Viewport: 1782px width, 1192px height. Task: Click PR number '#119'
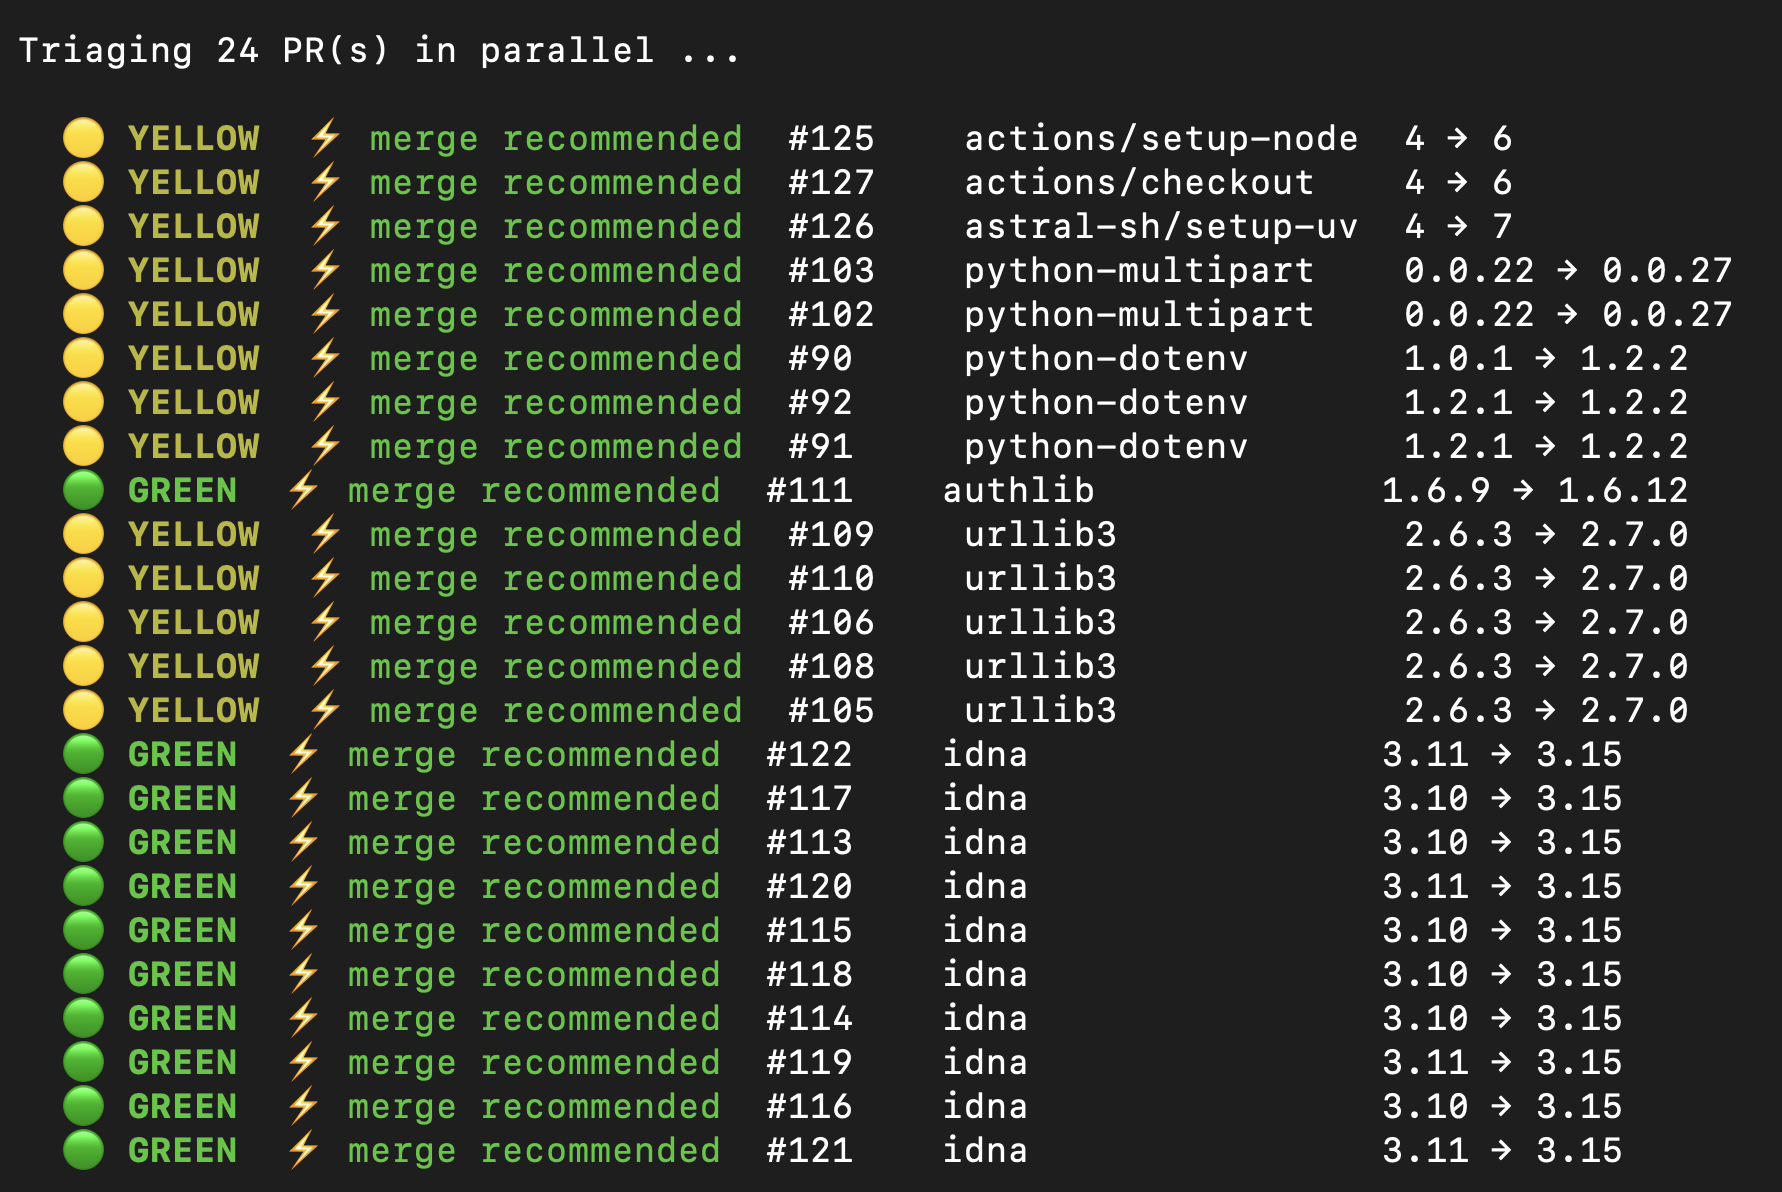pos(809,1062)
